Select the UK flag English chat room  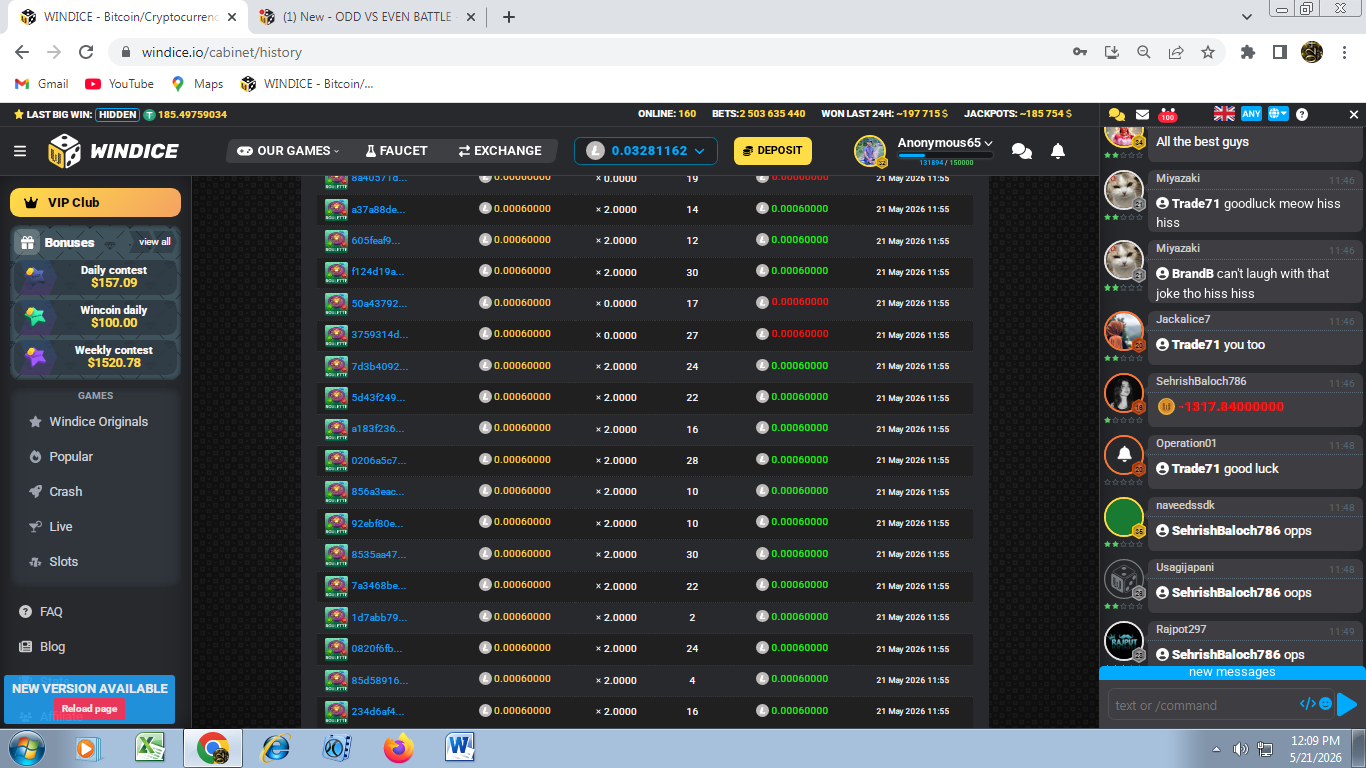(1224, 114)
